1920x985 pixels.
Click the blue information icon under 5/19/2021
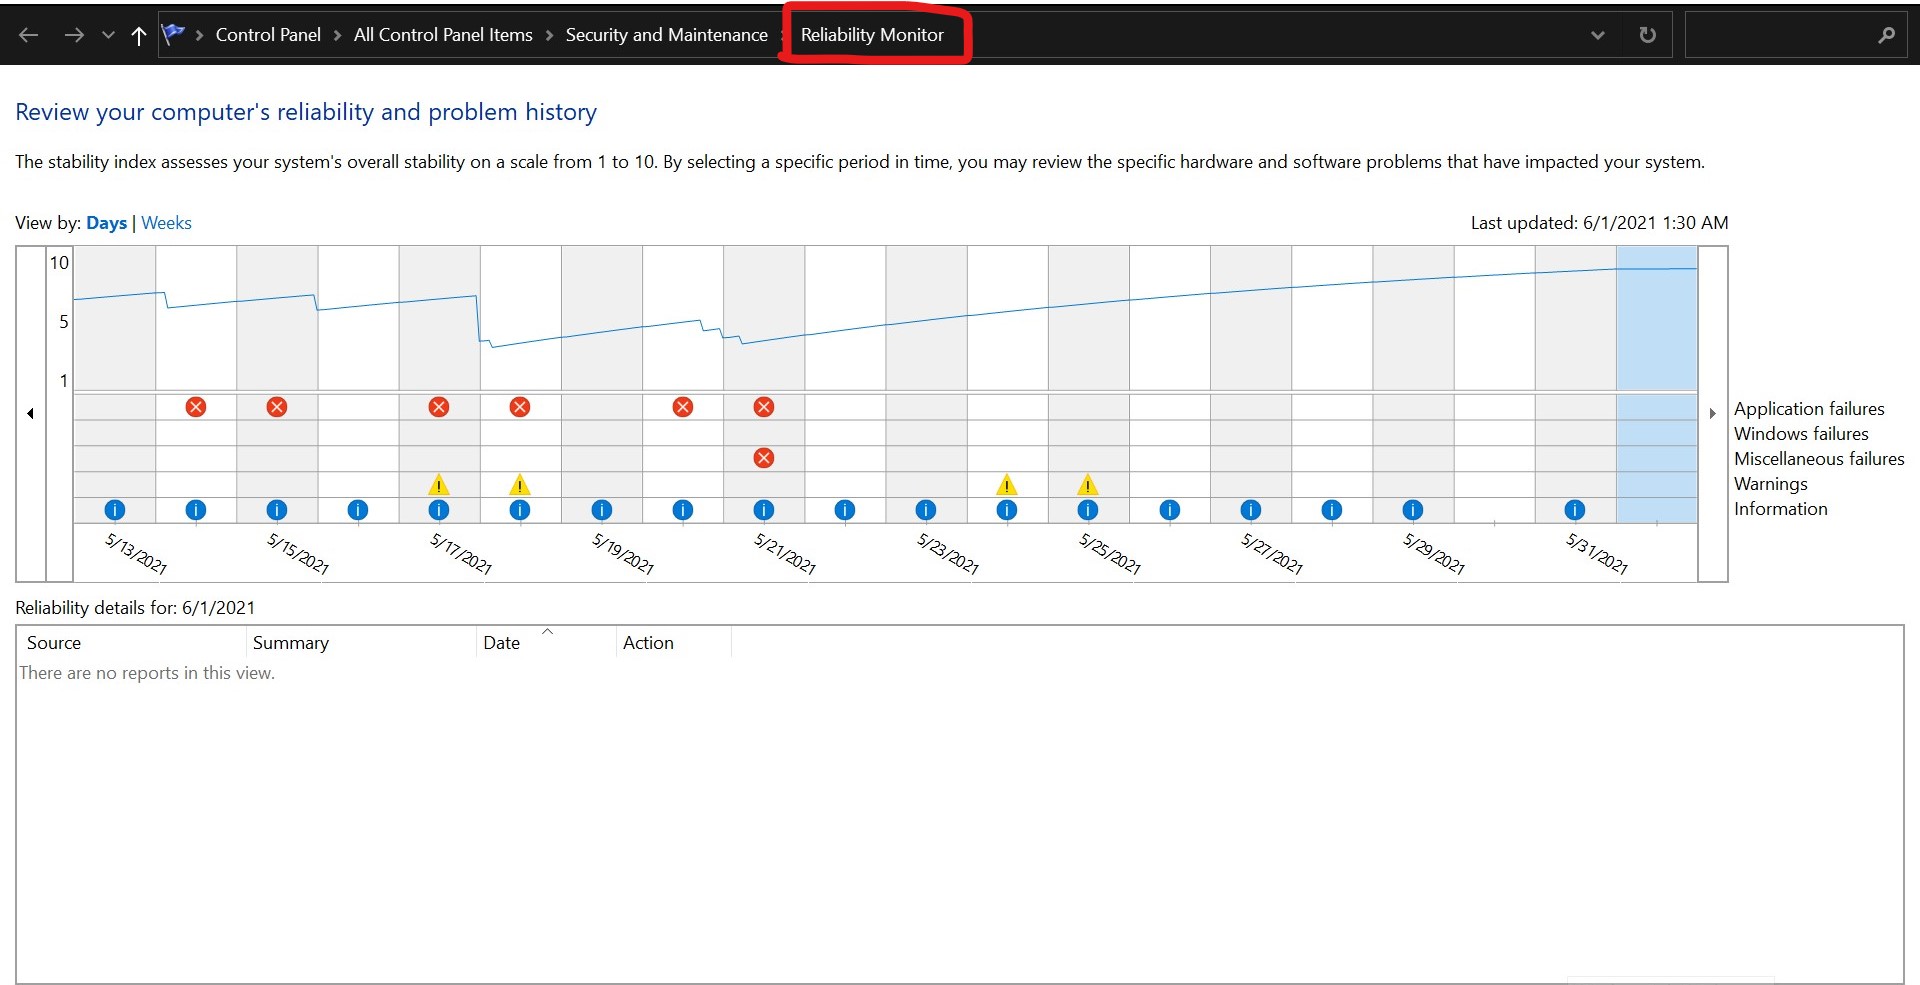(602, 510)
